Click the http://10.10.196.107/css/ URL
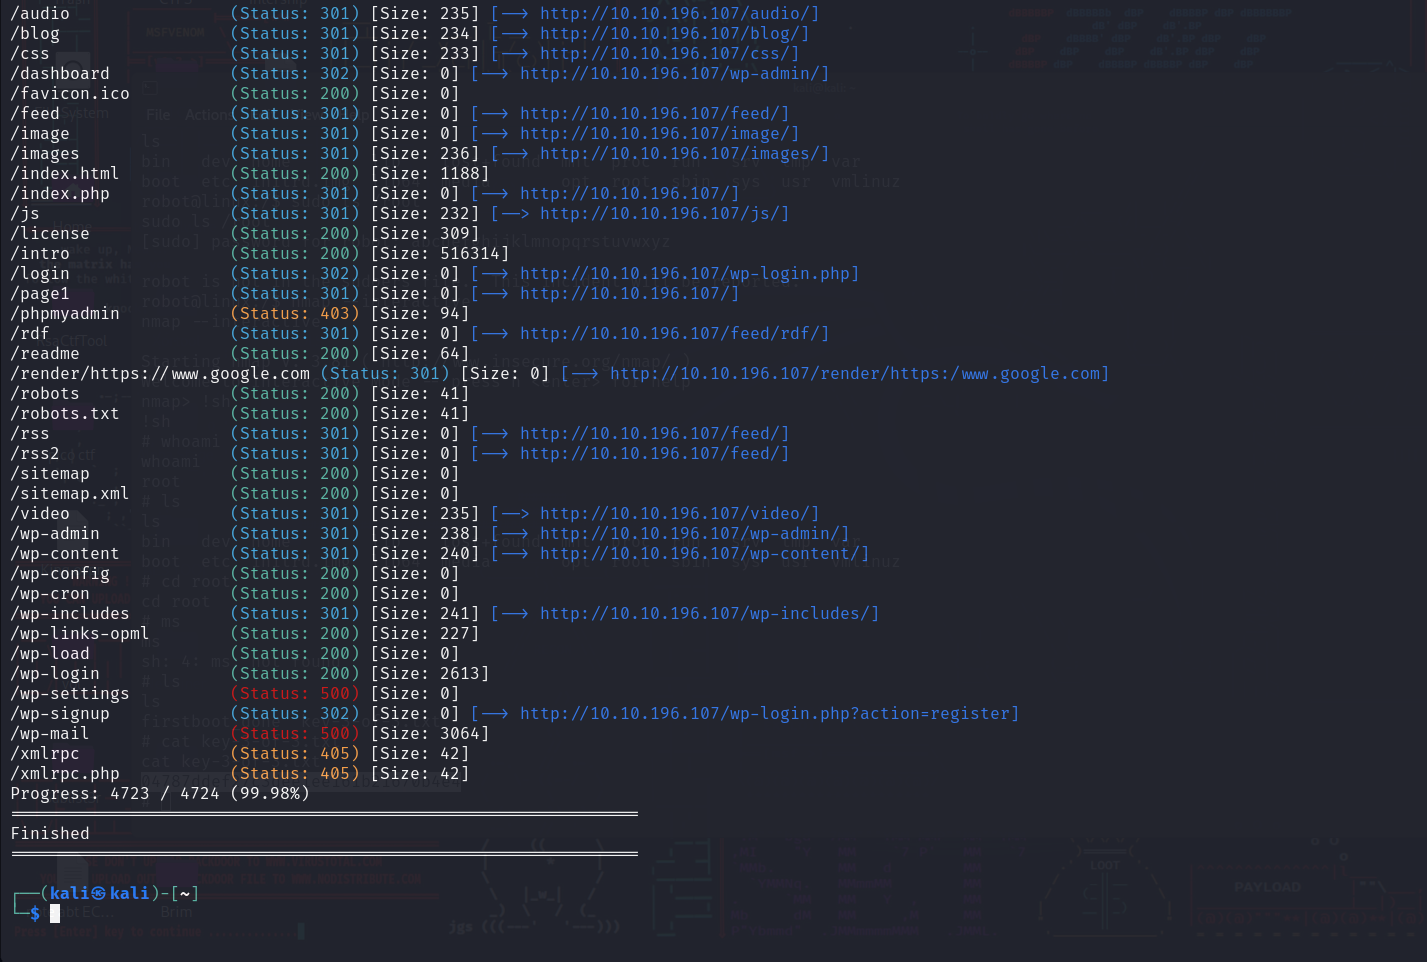The height and width of the screenshot is (962, 1427). tap(665, 53)
